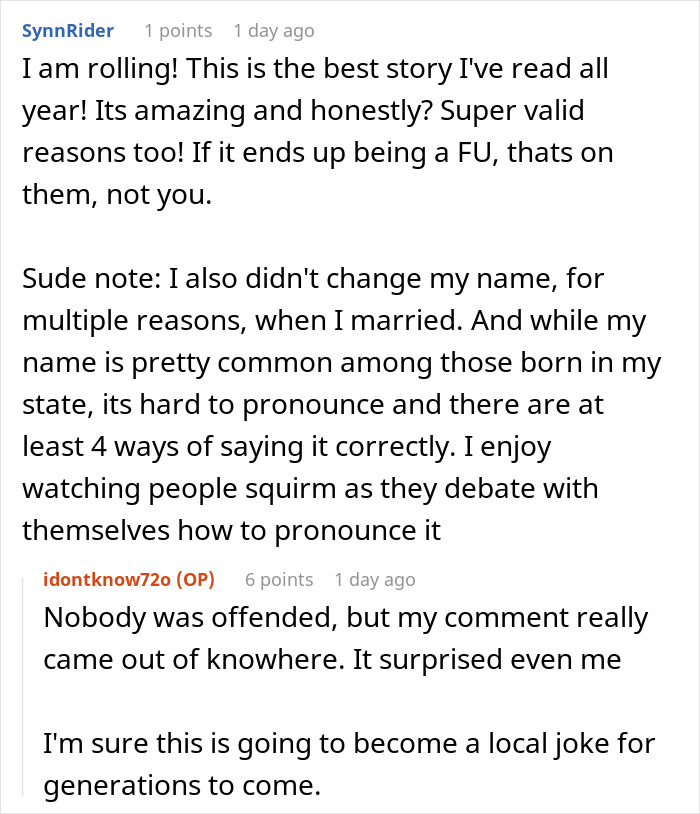Open the "1 day ago" timestamp on OP's reply
700x814 pixels.
pyautogui.click(x=374, y=580)
